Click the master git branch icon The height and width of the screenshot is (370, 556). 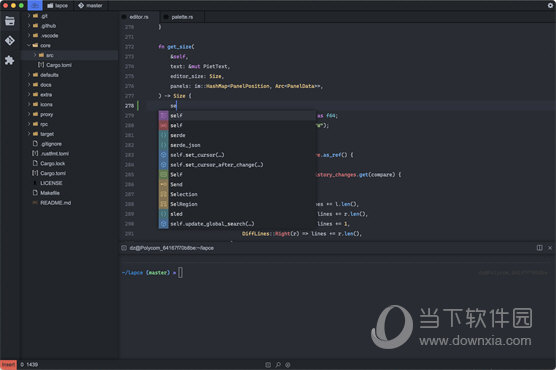click(x=81, y=5)
